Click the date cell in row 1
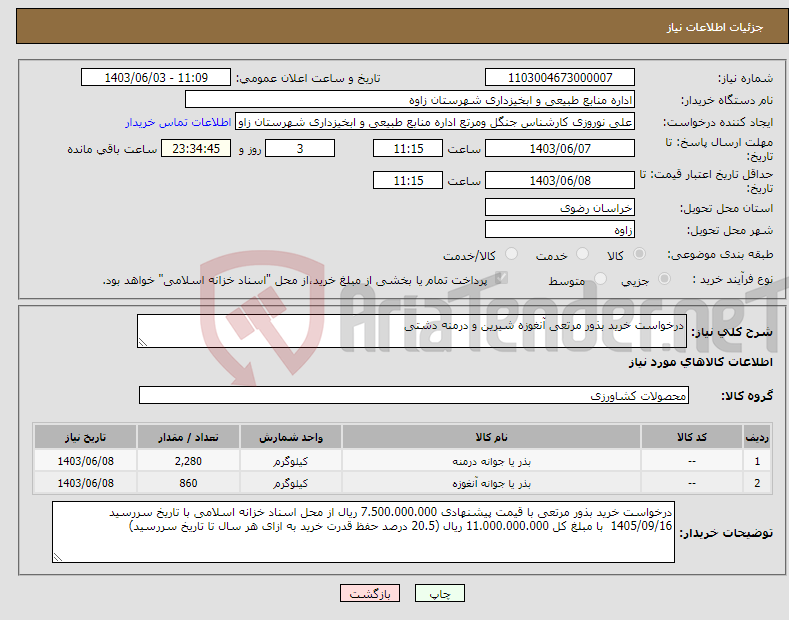This screenshot has height=620, width=789. click(85, 461)
